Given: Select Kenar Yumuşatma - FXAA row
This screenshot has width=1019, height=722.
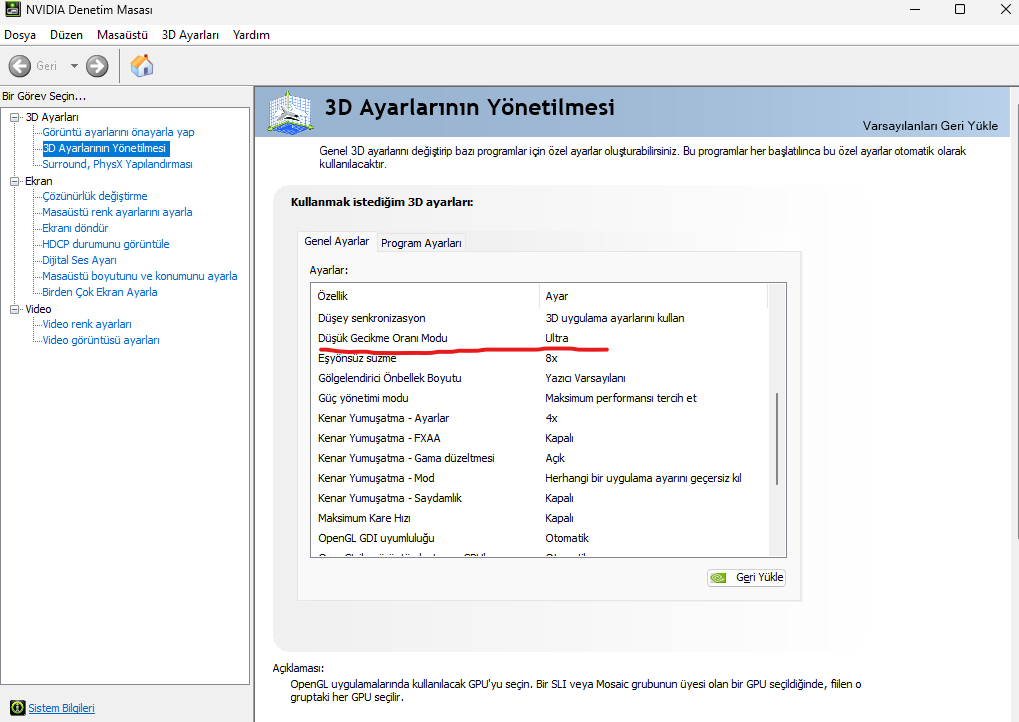Looking at the screenshot, I should tap(539, 439).
